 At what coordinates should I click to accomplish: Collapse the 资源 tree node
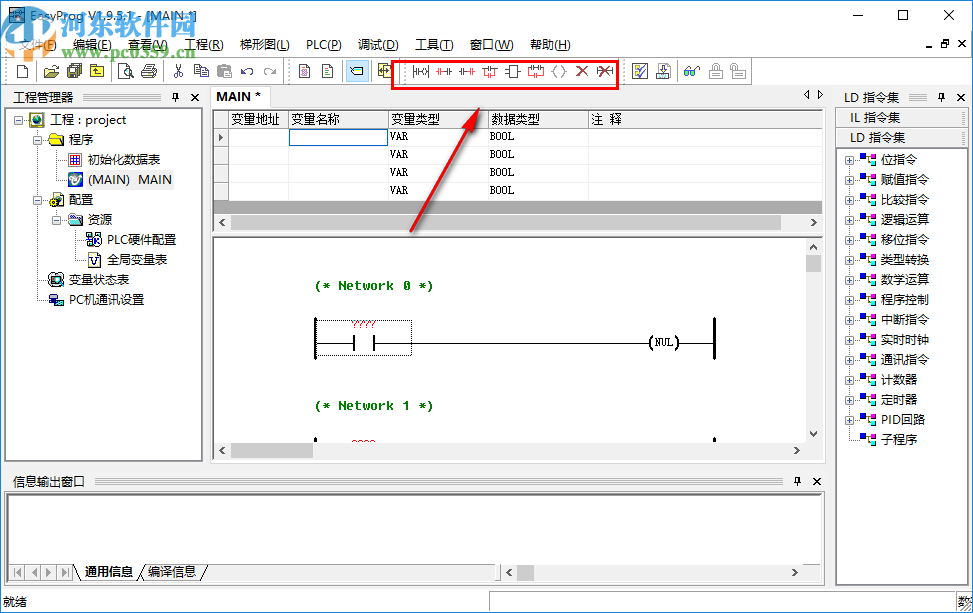point(56,220)
